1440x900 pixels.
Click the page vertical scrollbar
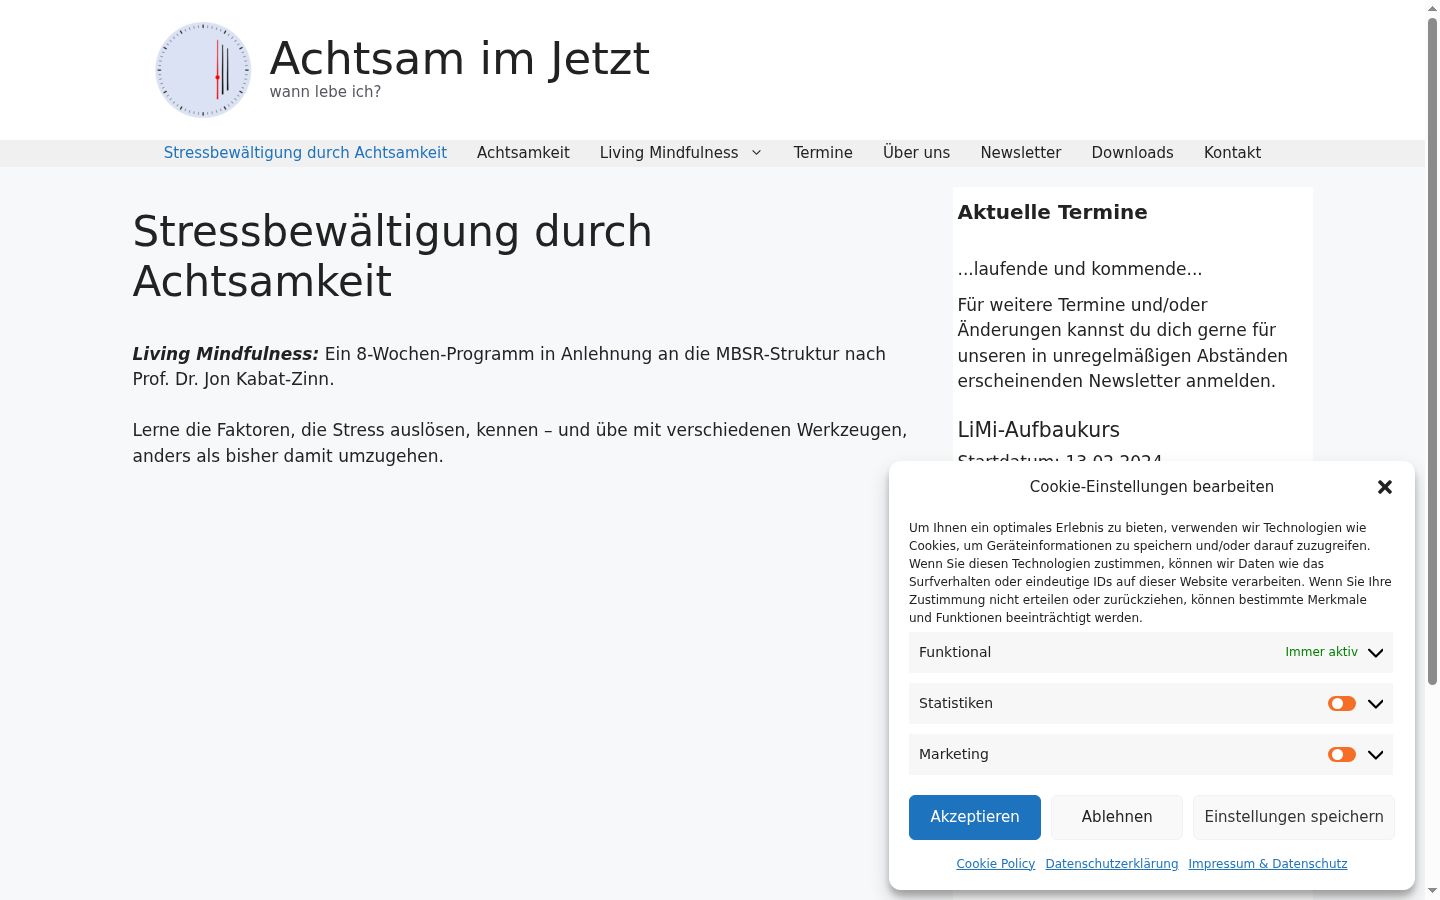click(1432, 350)
